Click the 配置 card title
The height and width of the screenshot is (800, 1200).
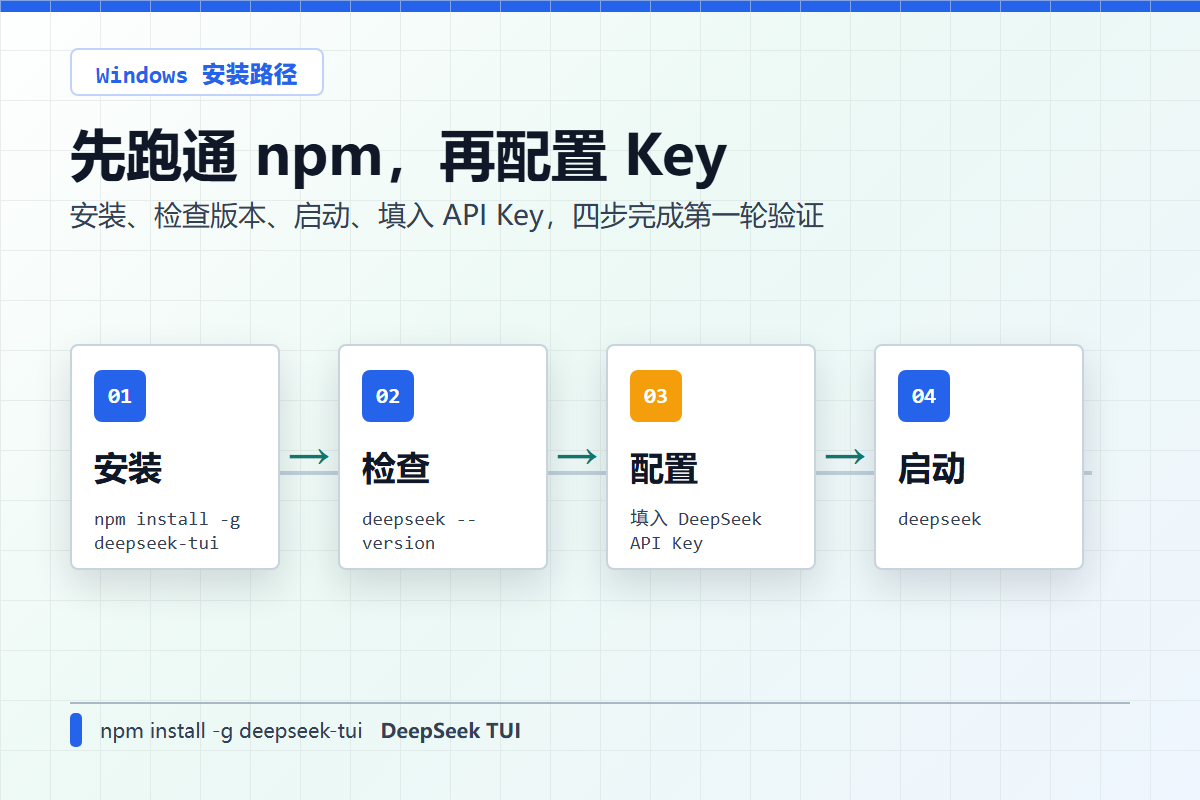pos(664,468)
